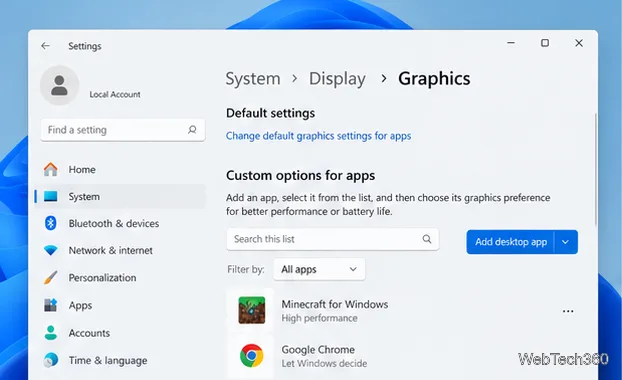The height and width of the screenshot is (380, 622).
Task: Go back to Display in the breadcrumb
Action: (337, 79)
